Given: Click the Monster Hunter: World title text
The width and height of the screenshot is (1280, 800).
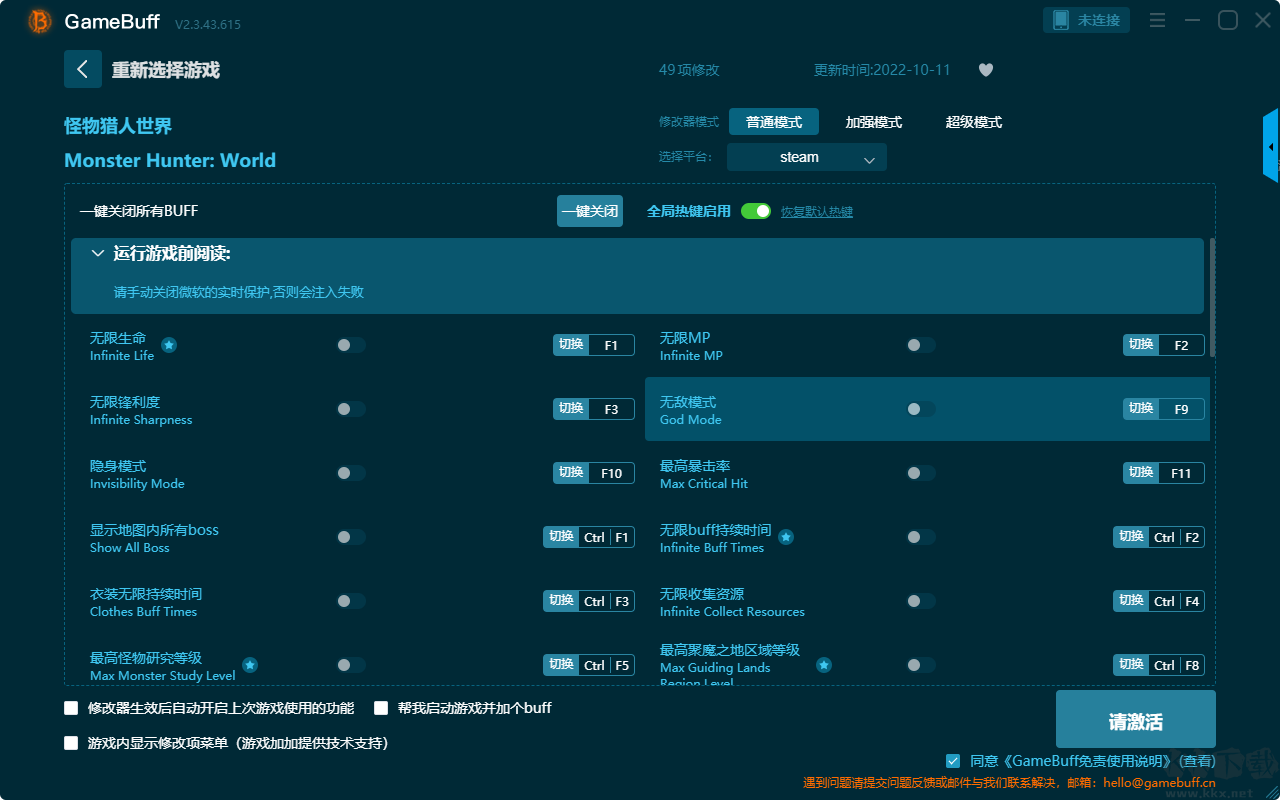Looking at the screenshot, I should tap(170, 160).
